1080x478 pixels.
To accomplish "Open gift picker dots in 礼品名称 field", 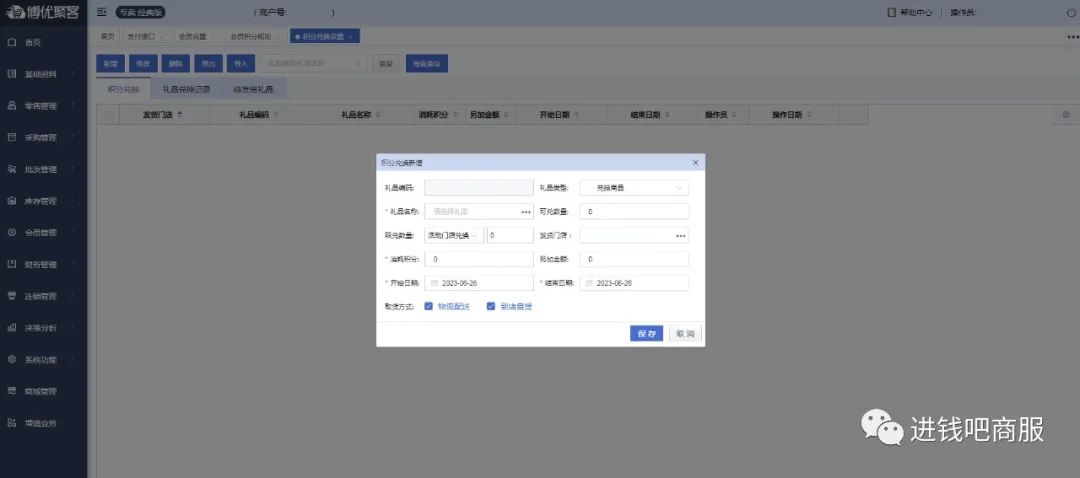I will click(x=526, y=212).
